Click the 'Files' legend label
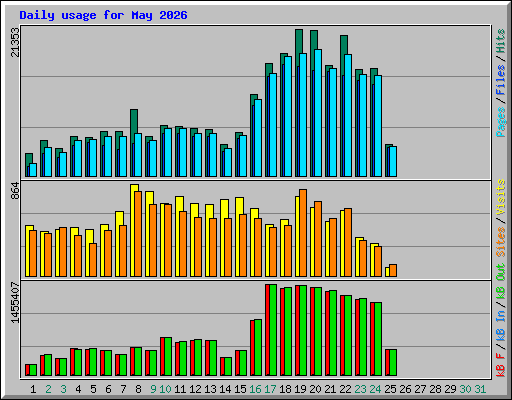The width and height of the screenshot is (512, 400). coord(500,80)
